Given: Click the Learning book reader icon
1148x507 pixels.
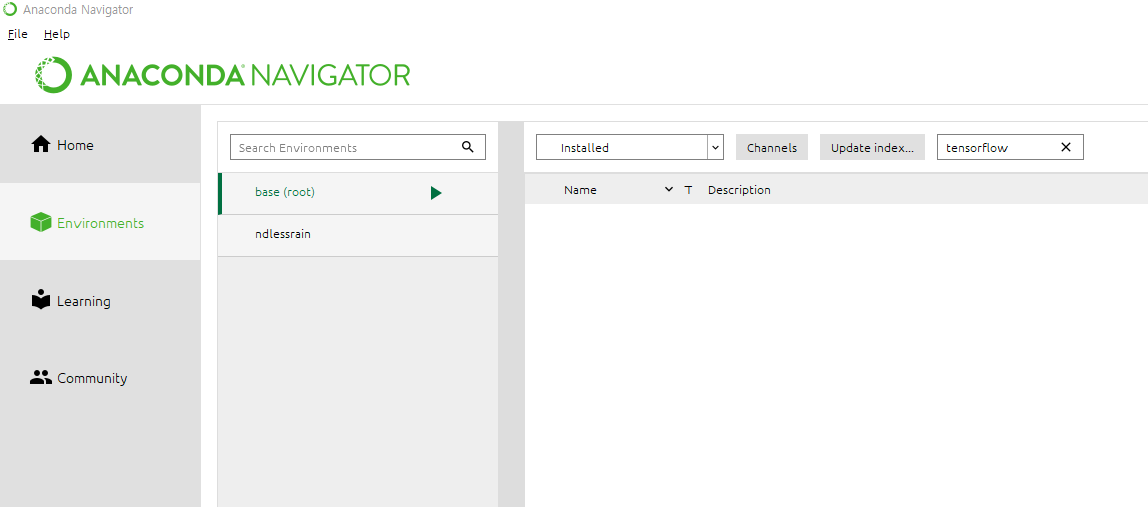Looking at the screenshot, I should point(41,300).
